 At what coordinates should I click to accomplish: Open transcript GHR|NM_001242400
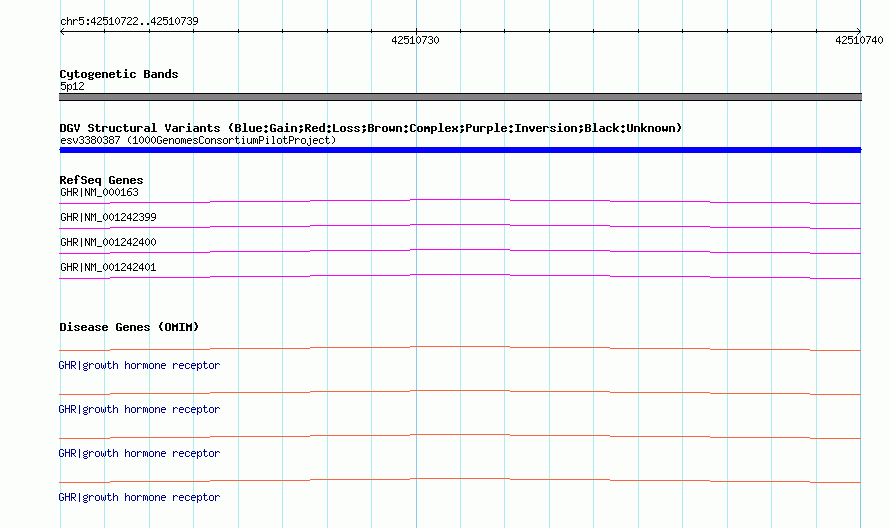pyautogui.click(x=108, y=242)
